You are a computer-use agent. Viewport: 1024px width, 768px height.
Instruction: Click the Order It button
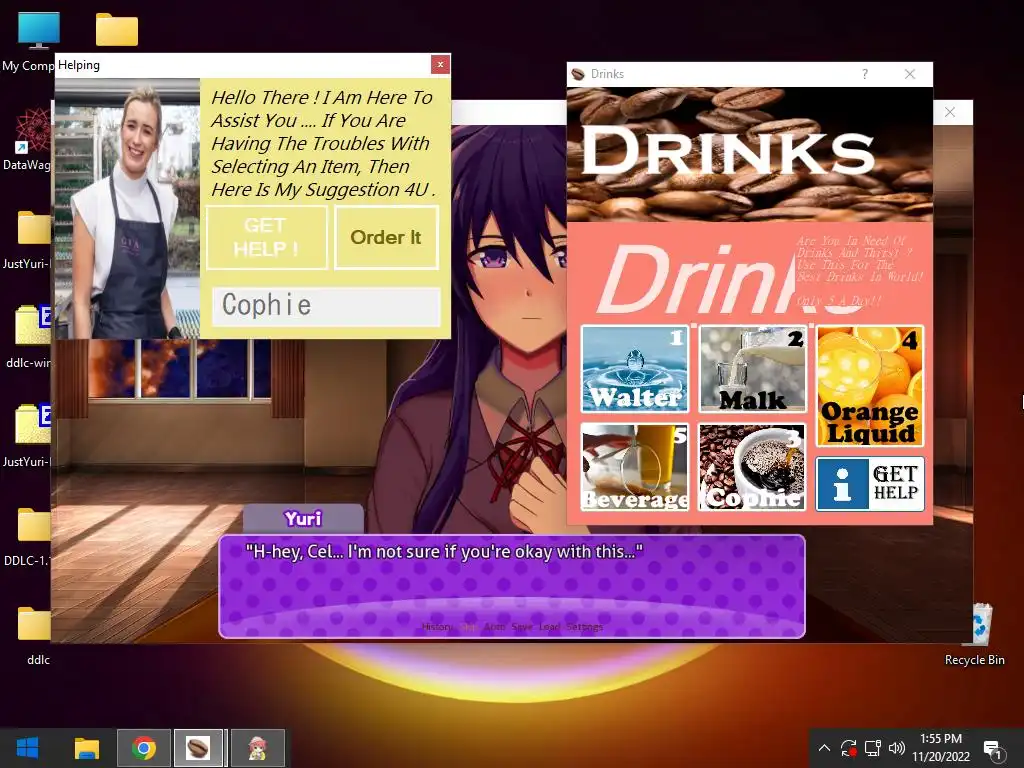coord(386,237)
